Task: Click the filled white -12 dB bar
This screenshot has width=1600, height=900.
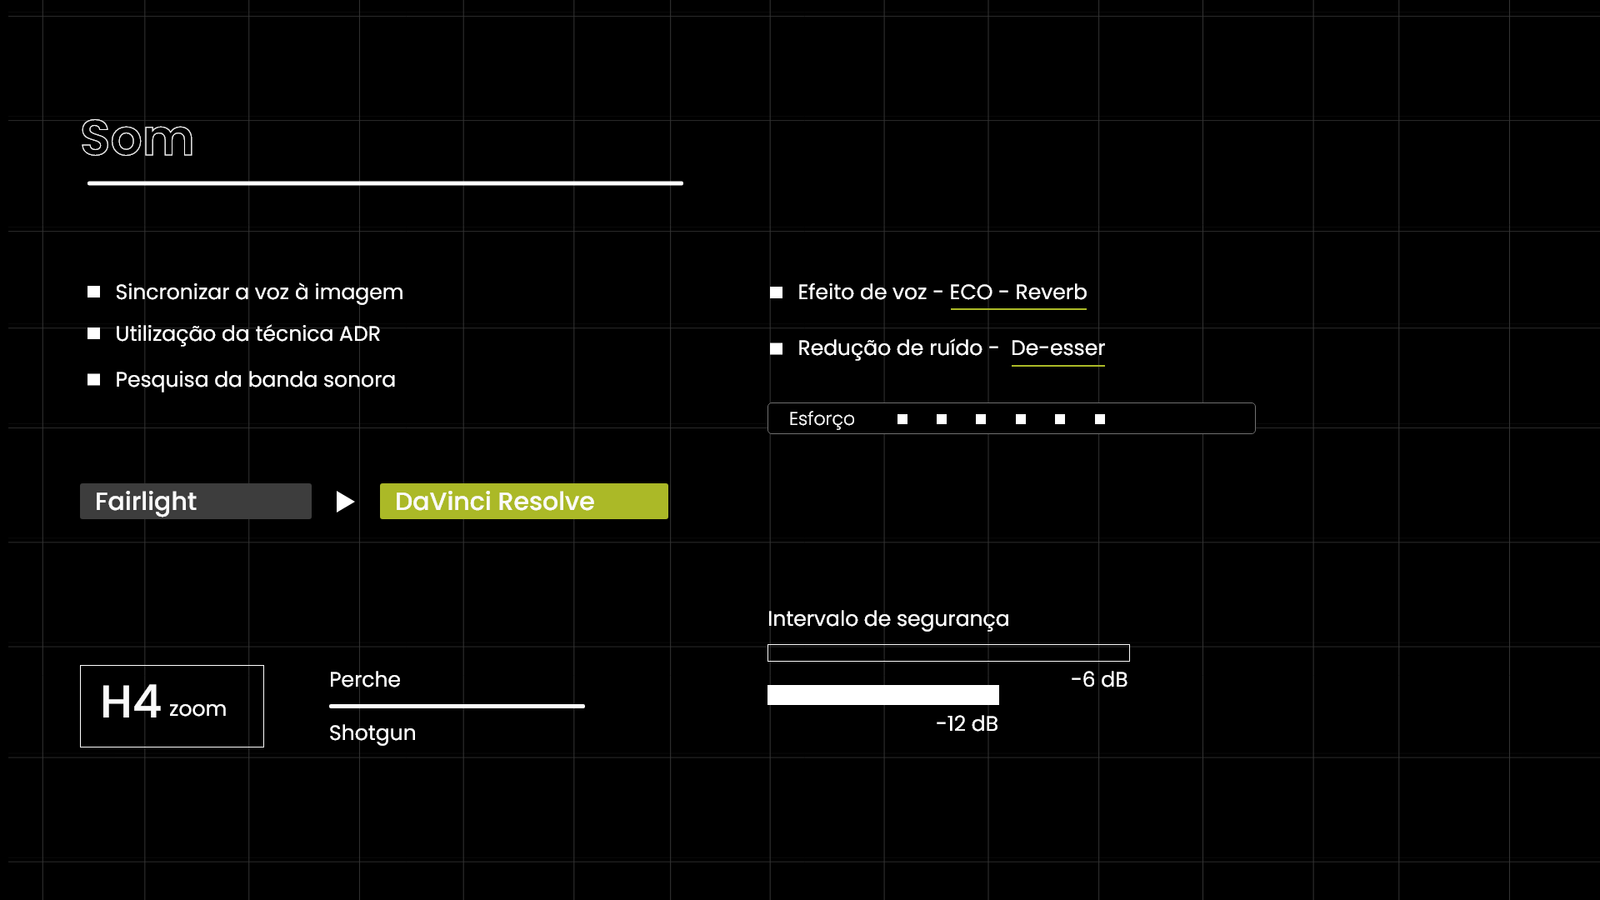Action: (x=882, y=695)
